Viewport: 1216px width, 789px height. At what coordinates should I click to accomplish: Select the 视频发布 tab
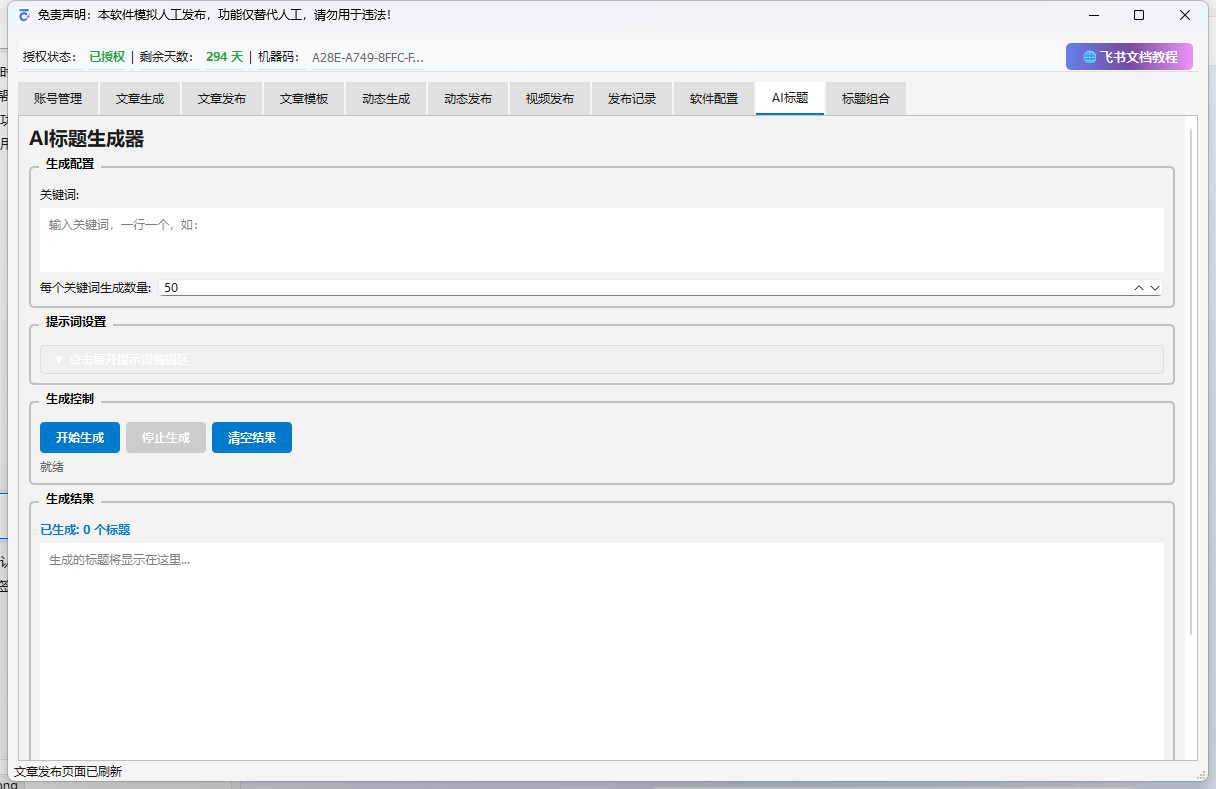(550, 99)
